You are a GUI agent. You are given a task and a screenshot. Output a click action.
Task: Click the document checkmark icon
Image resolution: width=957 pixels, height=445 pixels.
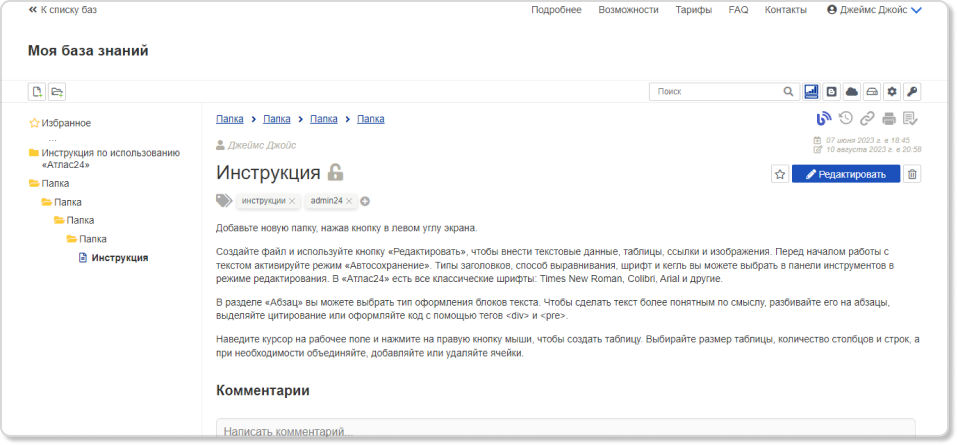tap(911, 118)
